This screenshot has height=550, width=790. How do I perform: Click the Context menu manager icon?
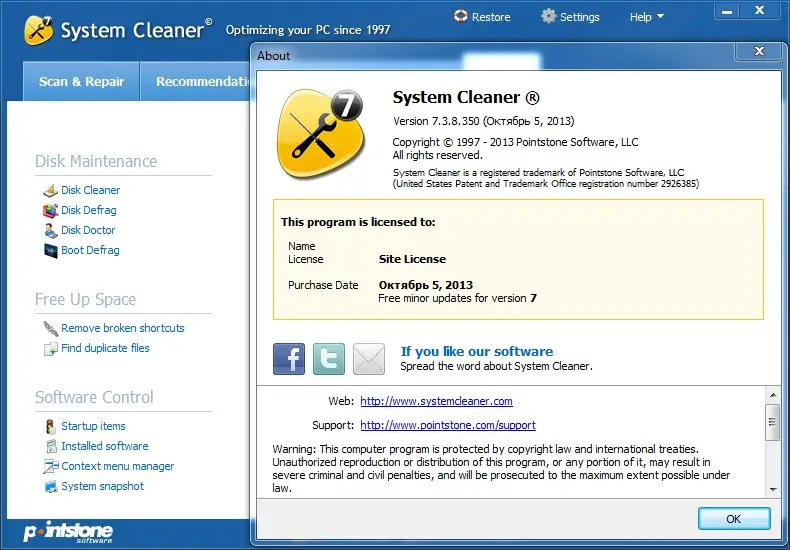pos(50,466)
